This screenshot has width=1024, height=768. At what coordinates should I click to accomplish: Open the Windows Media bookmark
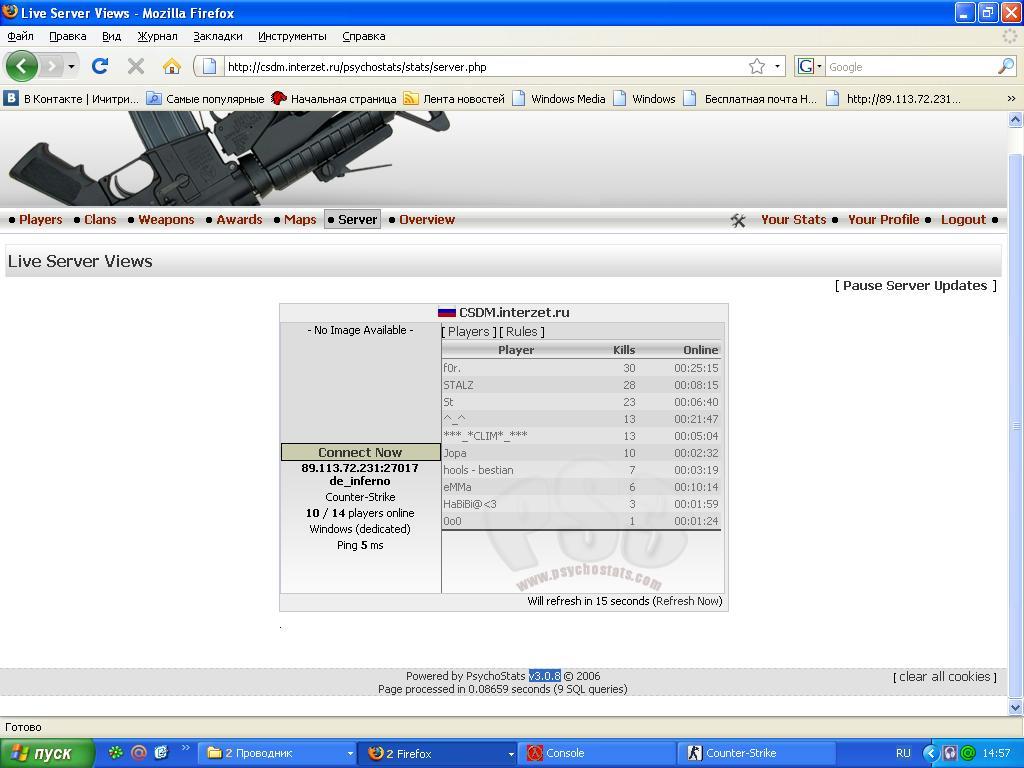[559, 99]
